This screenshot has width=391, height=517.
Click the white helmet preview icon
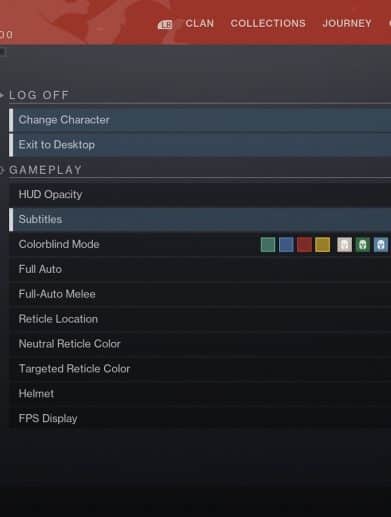point(344,245)
